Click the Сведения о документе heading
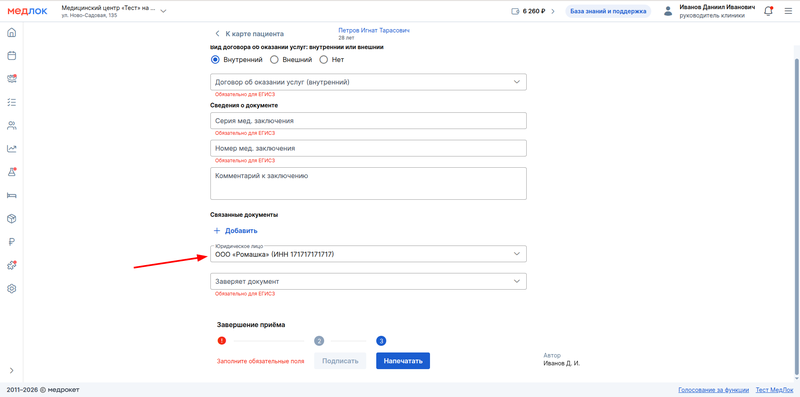This screenshot has height=397, width=800. 244,105
